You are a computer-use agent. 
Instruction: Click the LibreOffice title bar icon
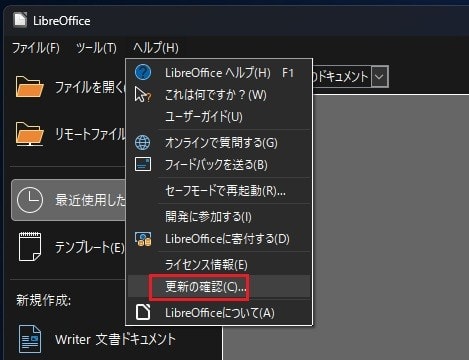(20, 20)
